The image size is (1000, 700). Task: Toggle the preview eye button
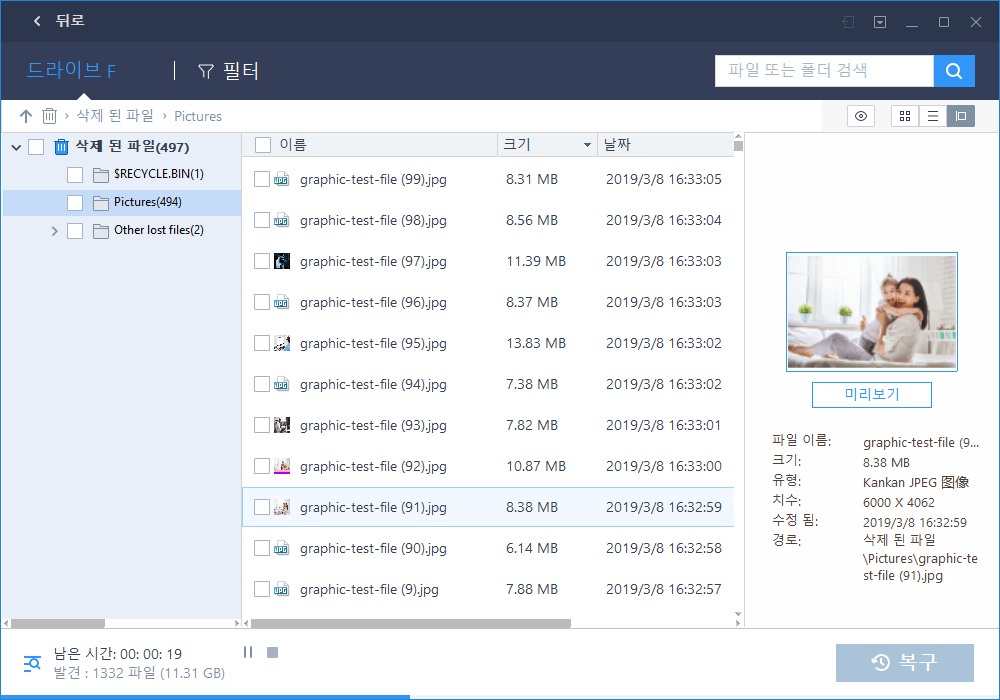(x=860, y=116)
